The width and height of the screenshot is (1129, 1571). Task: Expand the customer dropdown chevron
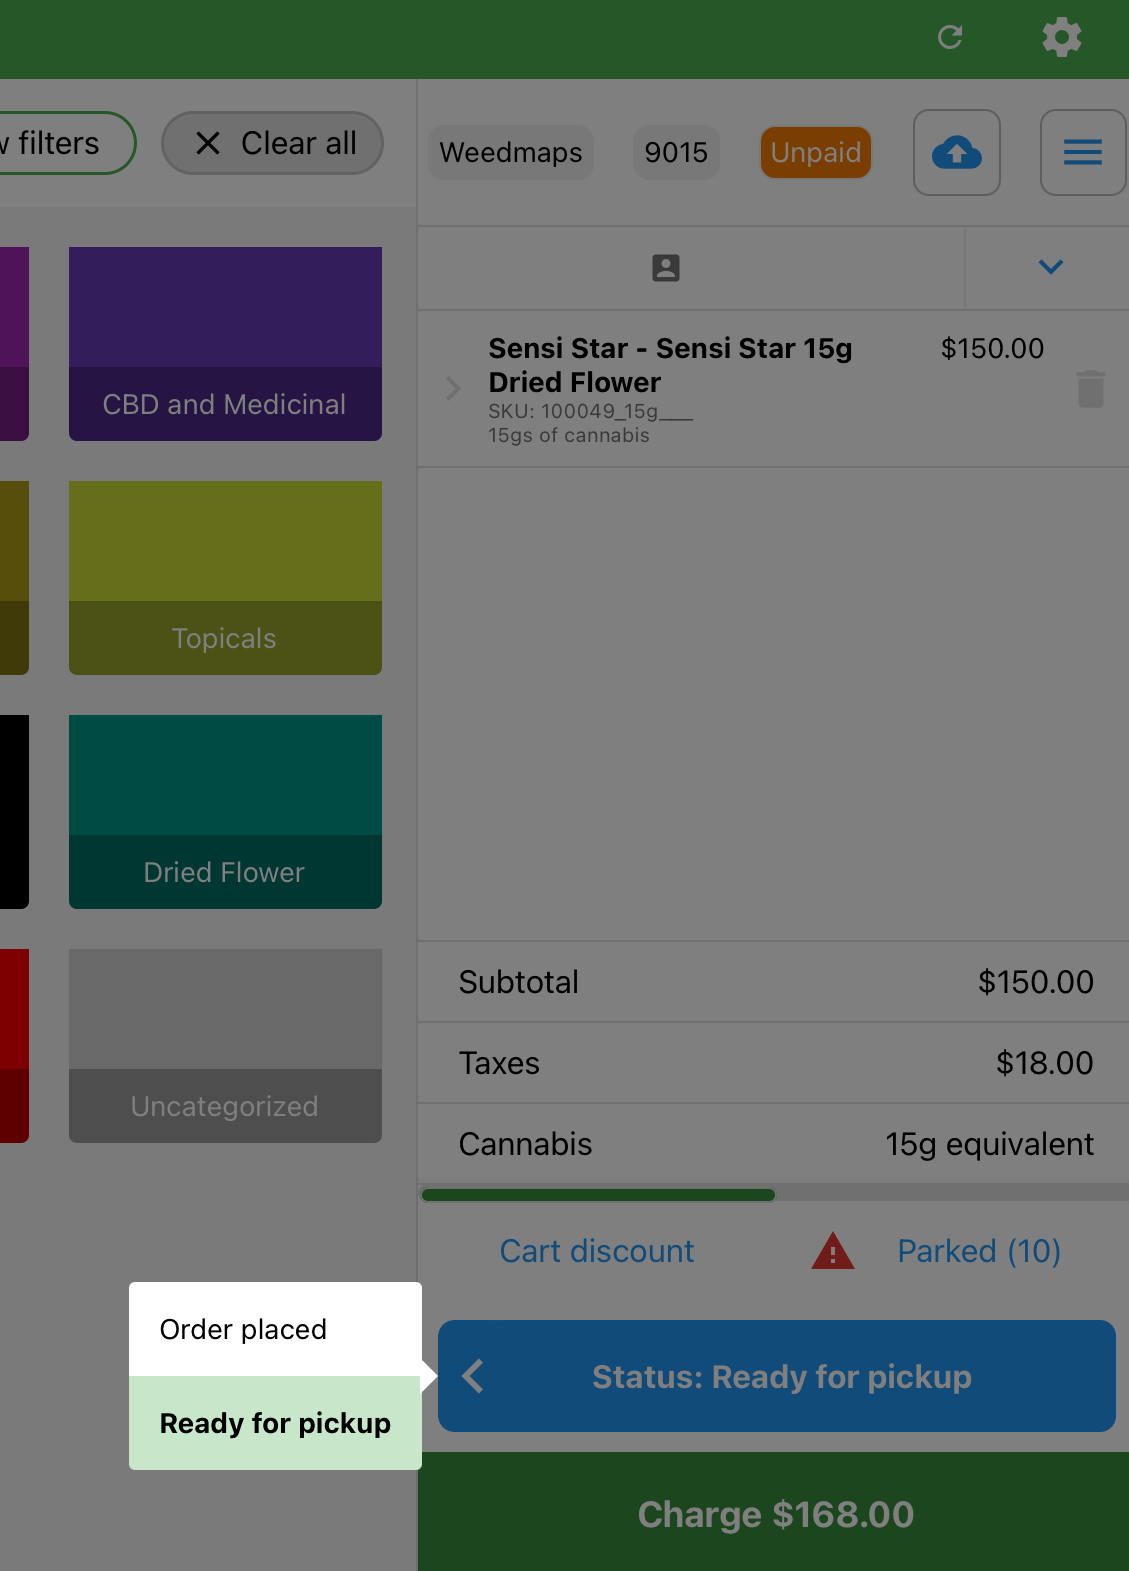coord(1050,267)
